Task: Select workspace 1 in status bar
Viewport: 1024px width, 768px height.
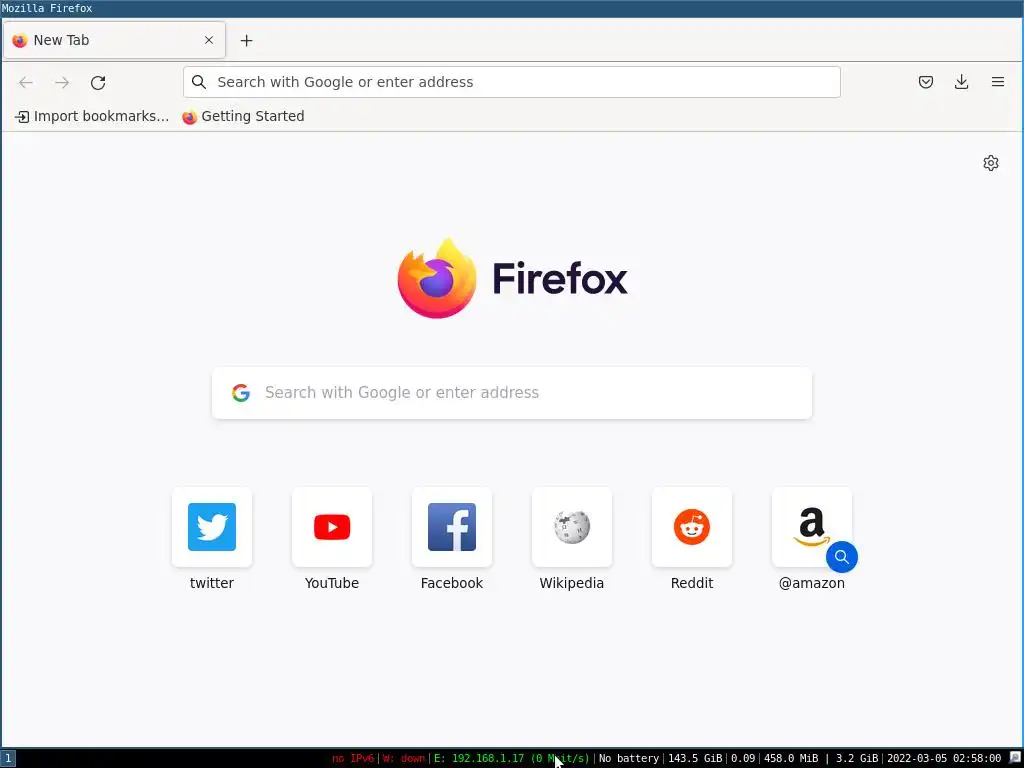Action: coord(7,758)
